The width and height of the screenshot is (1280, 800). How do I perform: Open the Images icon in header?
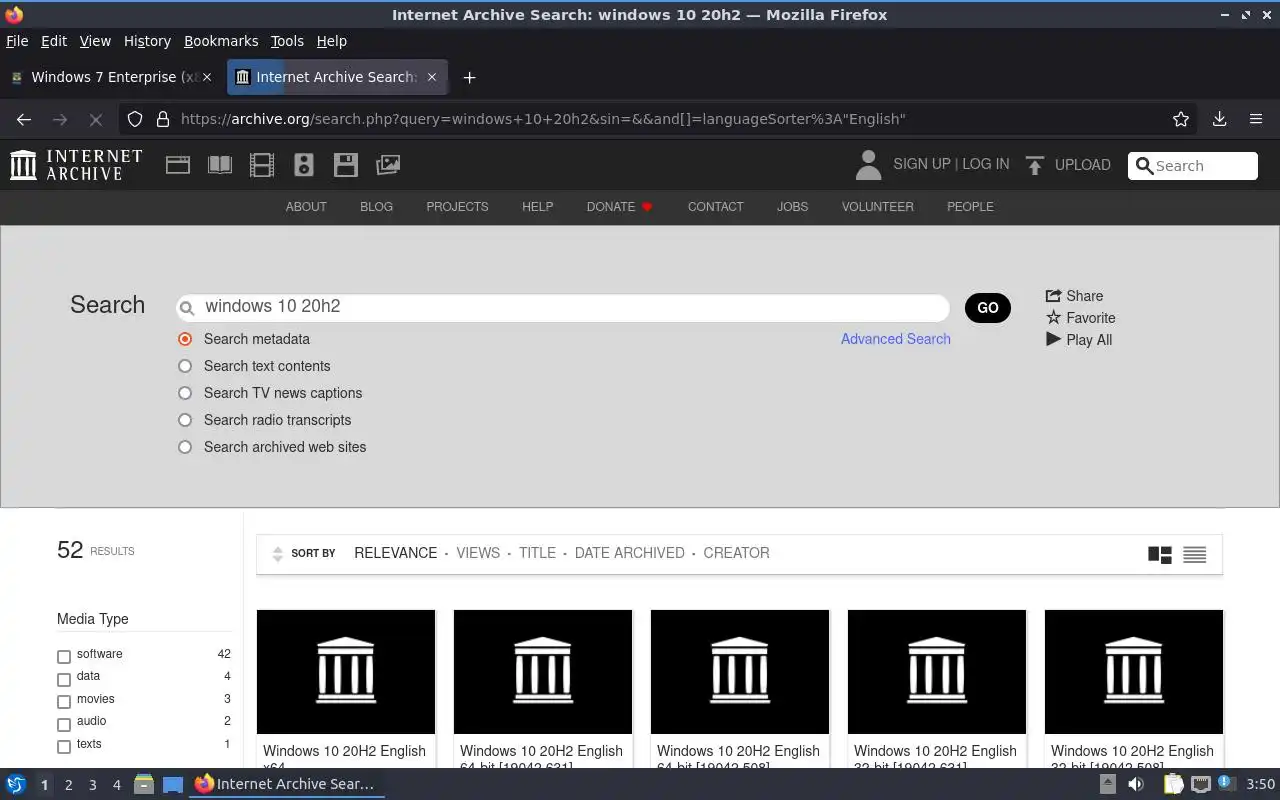point(388,165)
